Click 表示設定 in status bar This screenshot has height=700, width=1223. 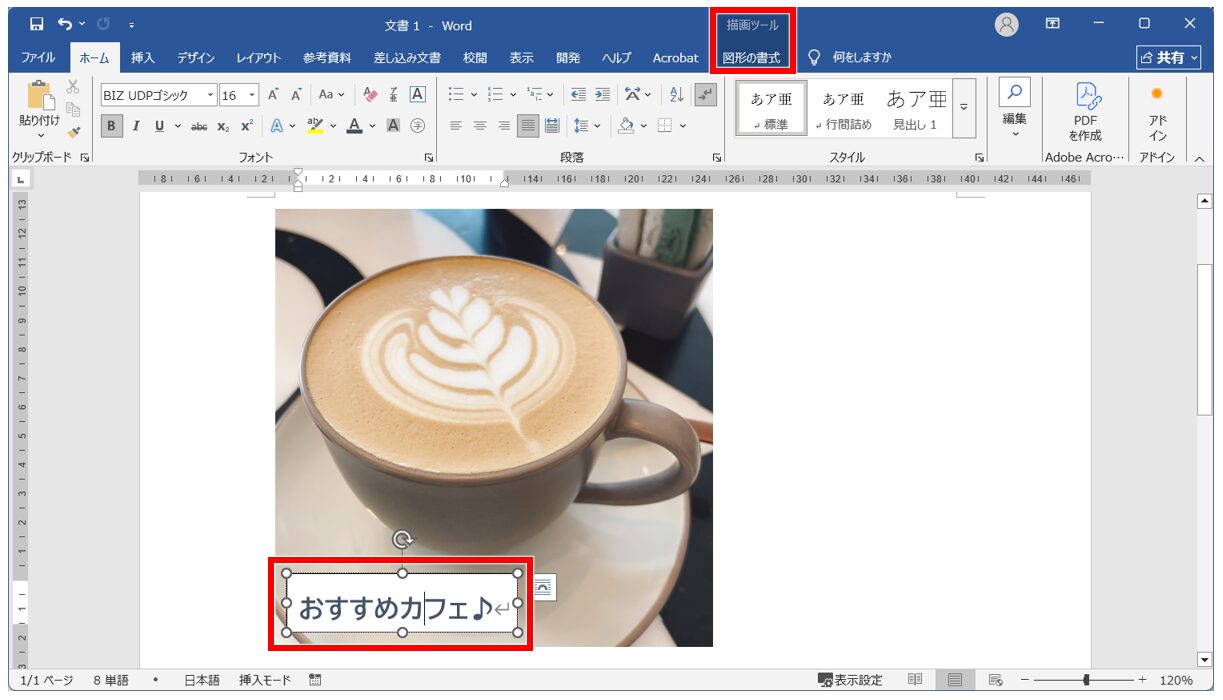coord(850,680)
